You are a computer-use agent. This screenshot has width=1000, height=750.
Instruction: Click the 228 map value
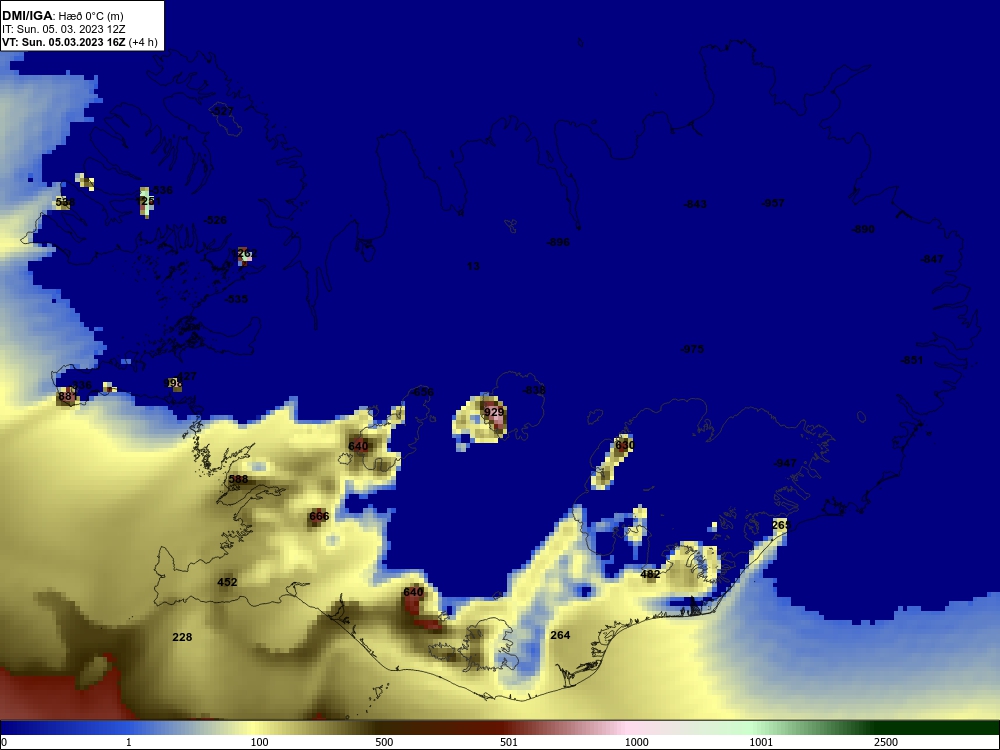(x=182, y=636)
